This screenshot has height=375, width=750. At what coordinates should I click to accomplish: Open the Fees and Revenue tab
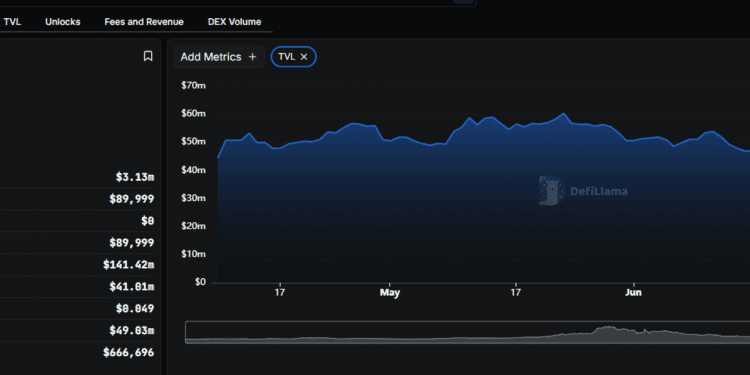coord(144,22)
